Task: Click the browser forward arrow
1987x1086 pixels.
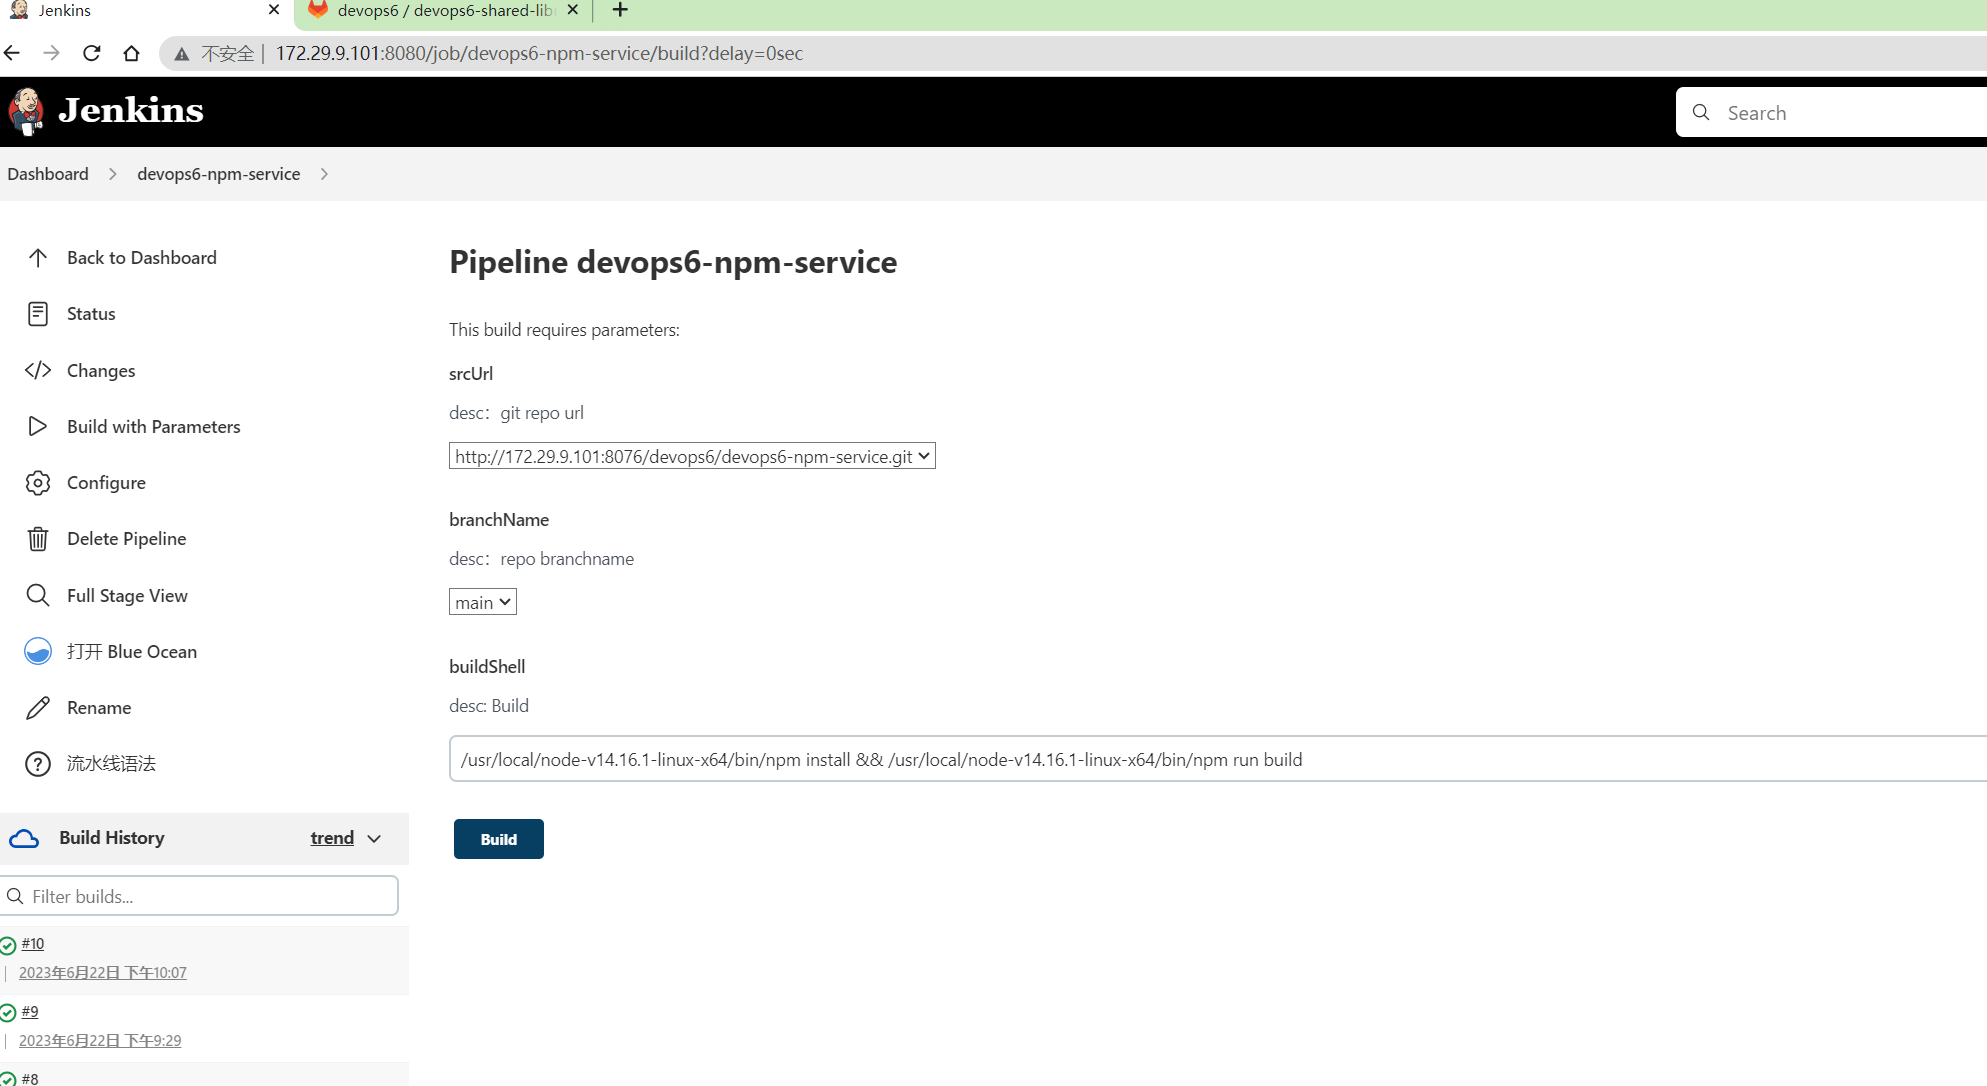Action: [52, 53]
